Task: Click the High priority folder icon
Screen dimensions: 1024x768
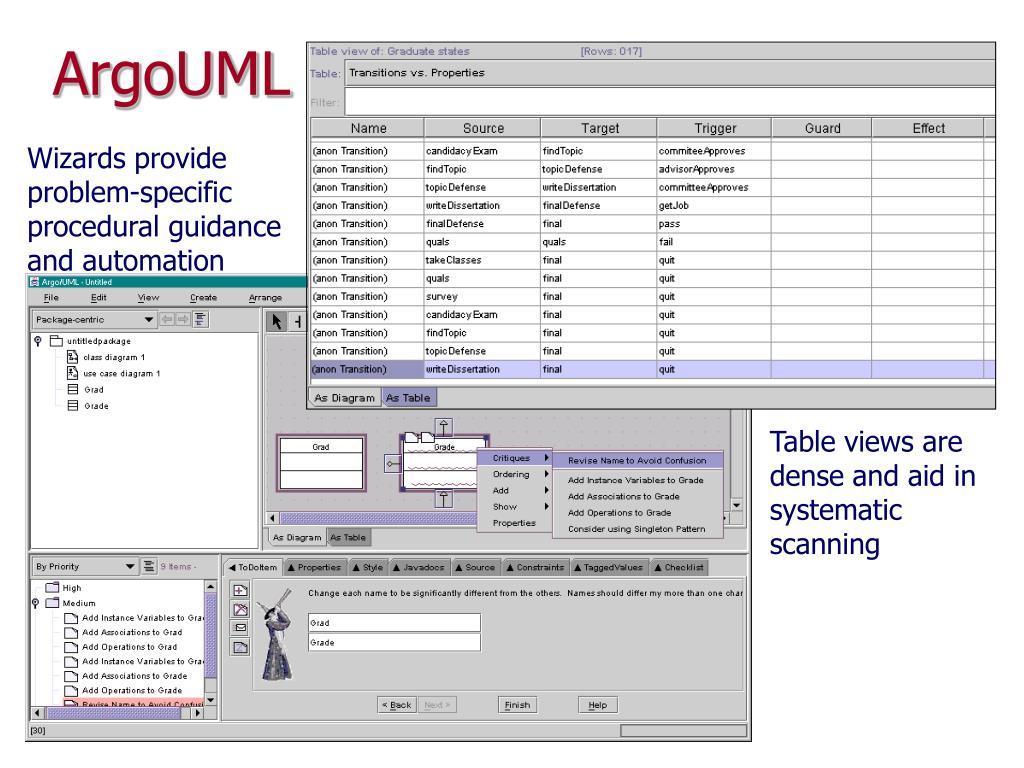Action: [52, 588]
